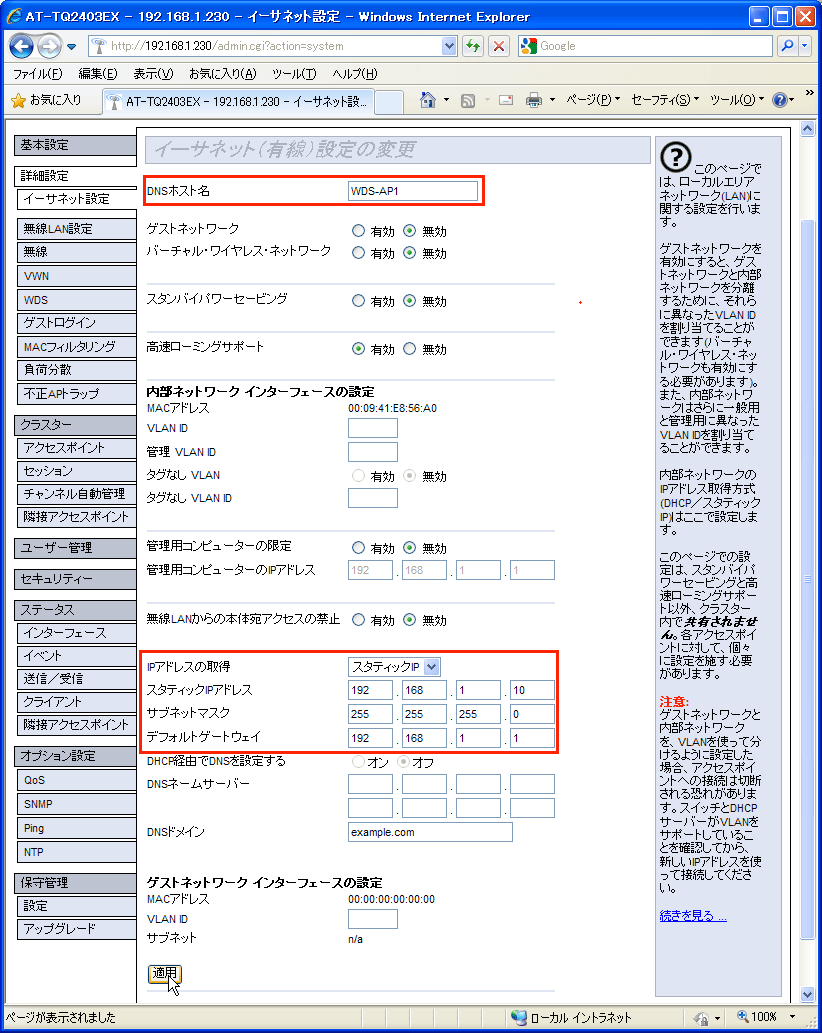The image size is (822, 1033).
Task: Click the Home page icon
Action: tap(427, 100)
